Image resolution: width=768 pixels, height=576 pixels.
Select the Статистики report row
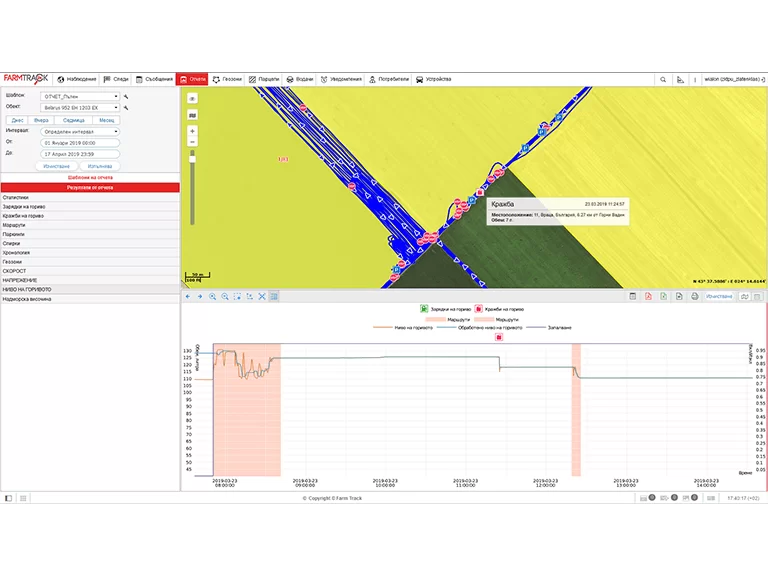point(90,197)
